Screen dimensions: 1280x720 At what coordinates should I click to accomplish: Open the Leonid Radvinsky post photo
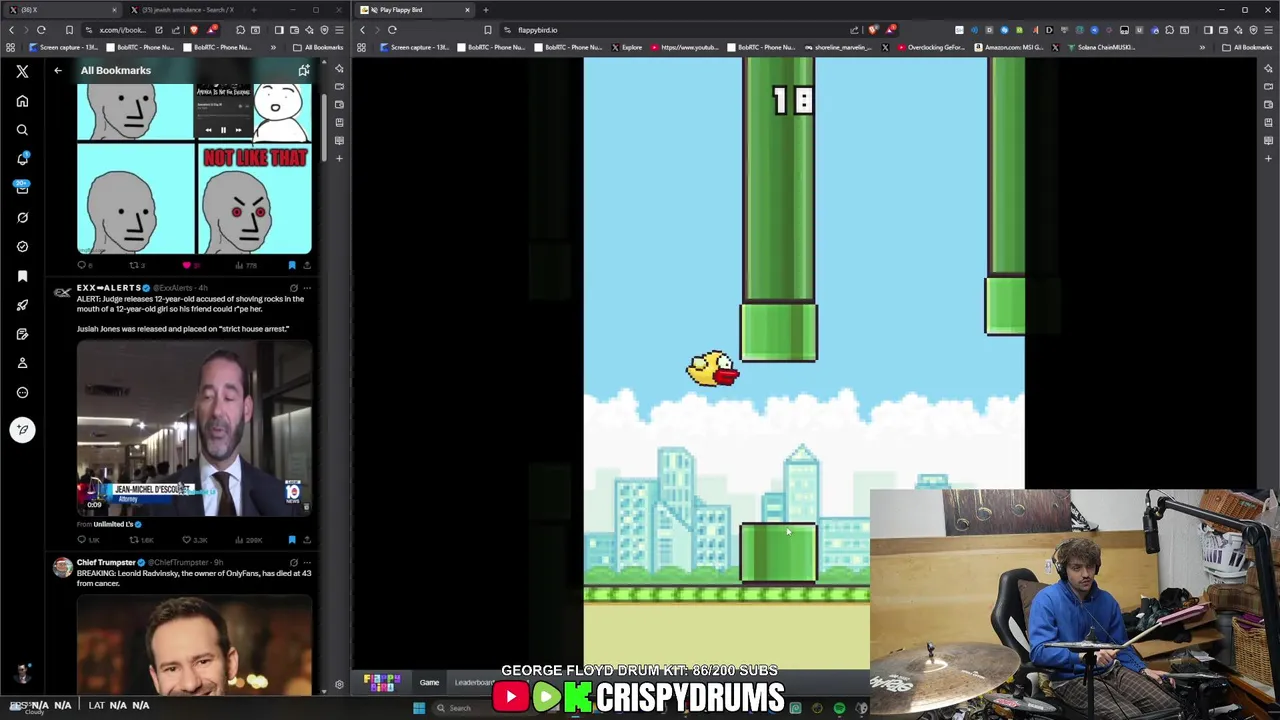pos(194,645)
